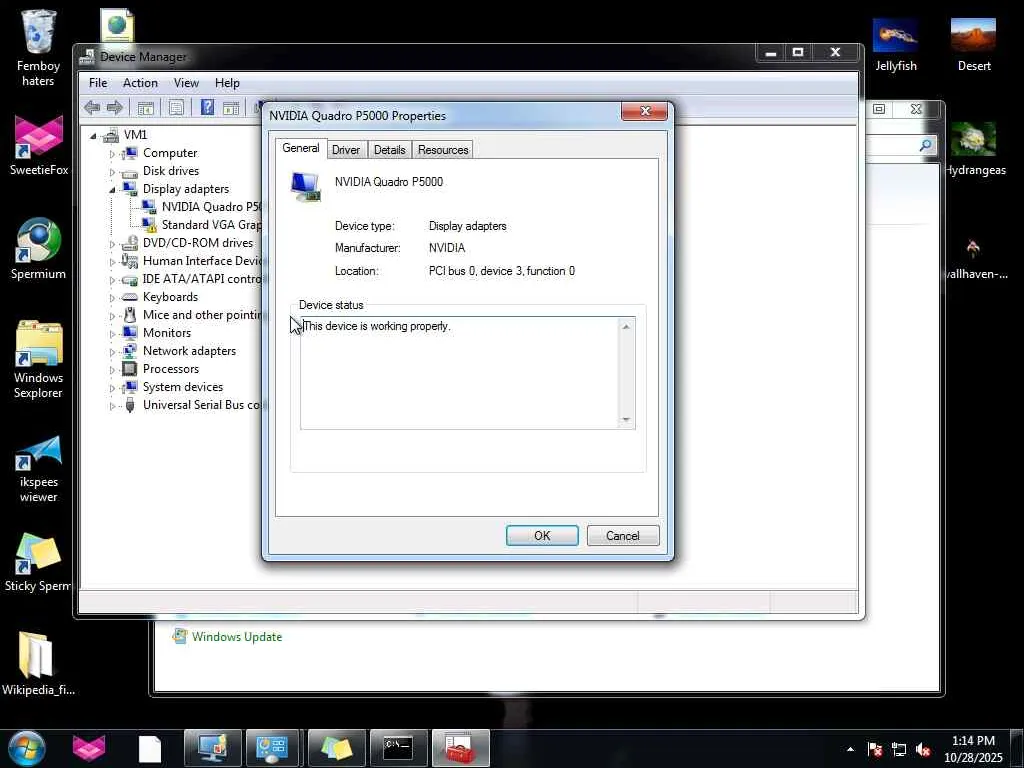Image resolution: width=1024 pixels, height=768 pixels.
Task: Click the red toolbox taskbar icon
Action: click(460, 748)
